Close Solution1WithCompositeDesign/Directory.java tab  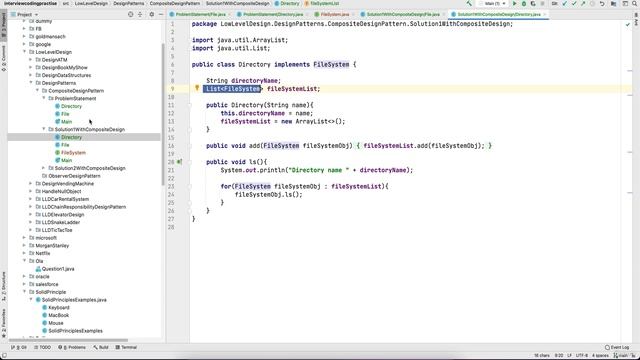point(544,15)
